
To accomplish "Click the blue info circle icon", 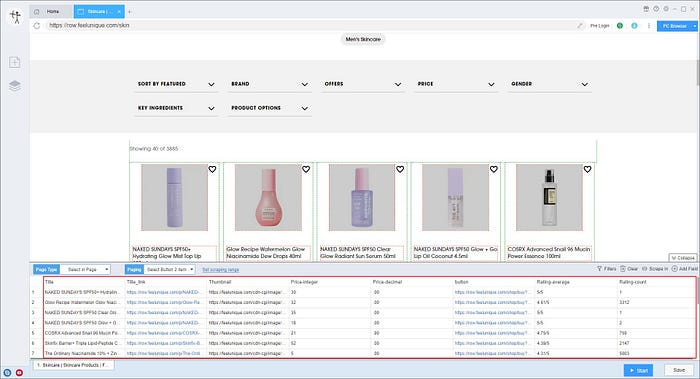I will pos(634,26).
